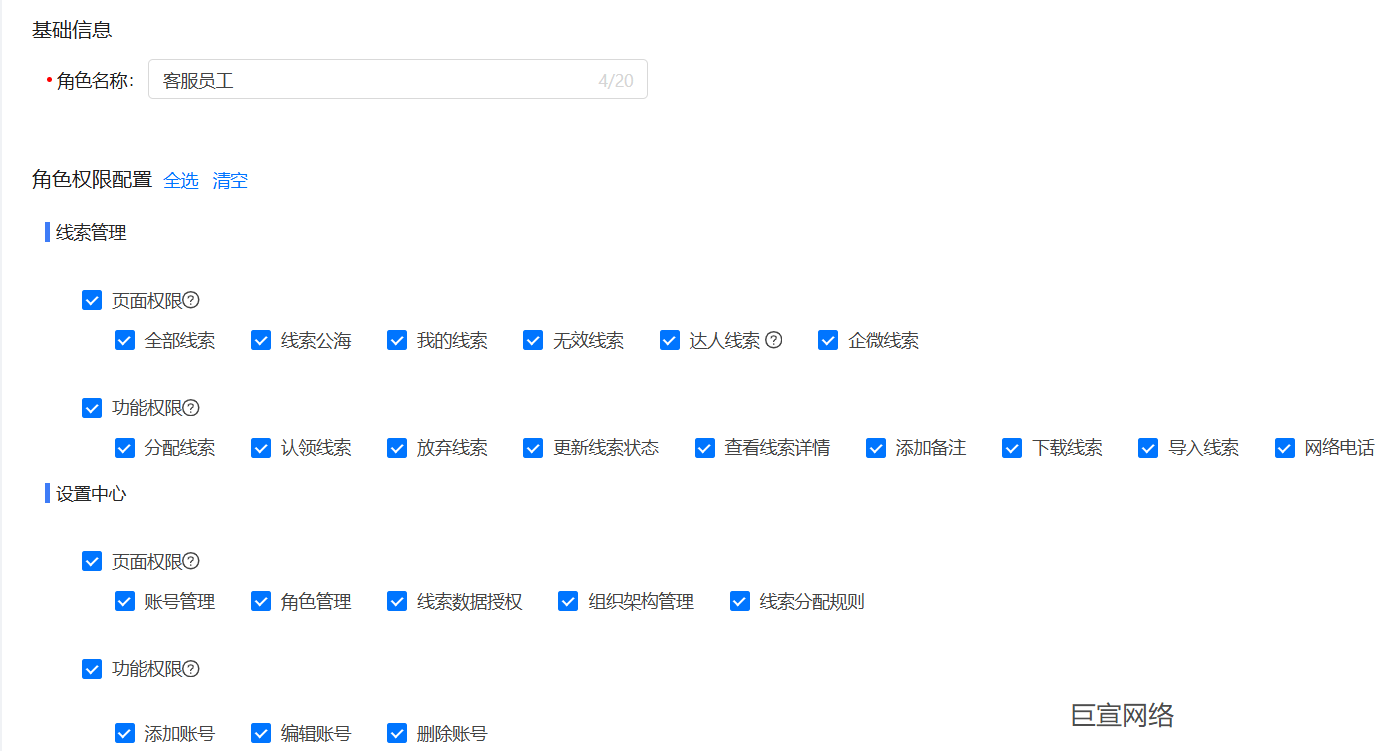Screen dimensions: 1394x751
Task: Click the 设置中心 section heading
Action: 91,493
